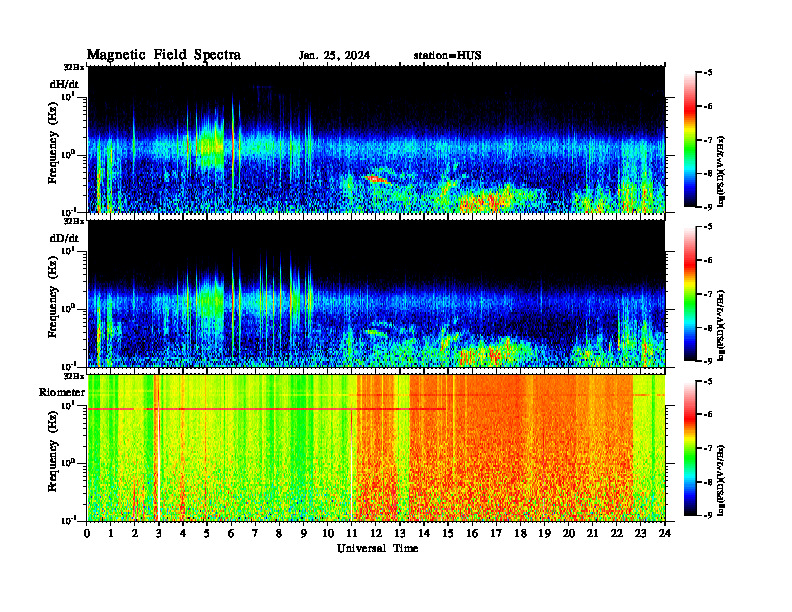Select the "dH/dt" panel label
792x612 pixels.
pos(64,84)
